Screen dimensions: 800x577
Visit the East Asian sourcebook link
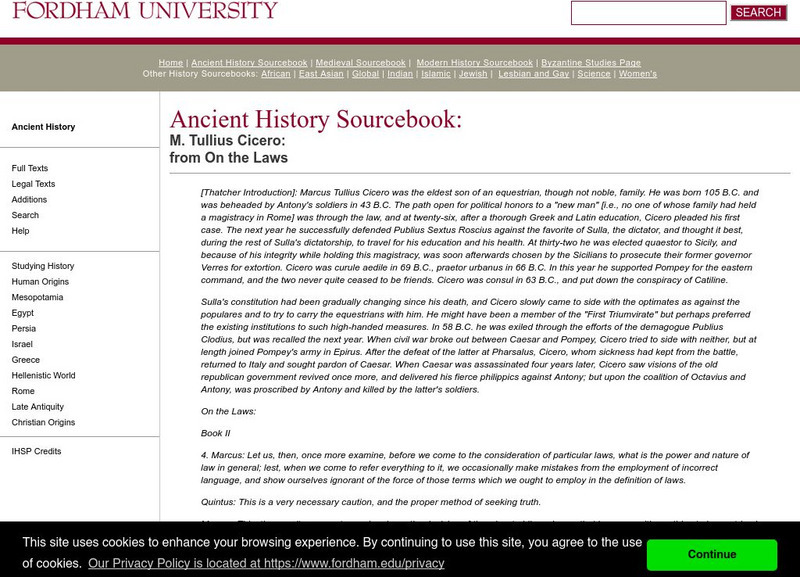(x=321, y=73)
